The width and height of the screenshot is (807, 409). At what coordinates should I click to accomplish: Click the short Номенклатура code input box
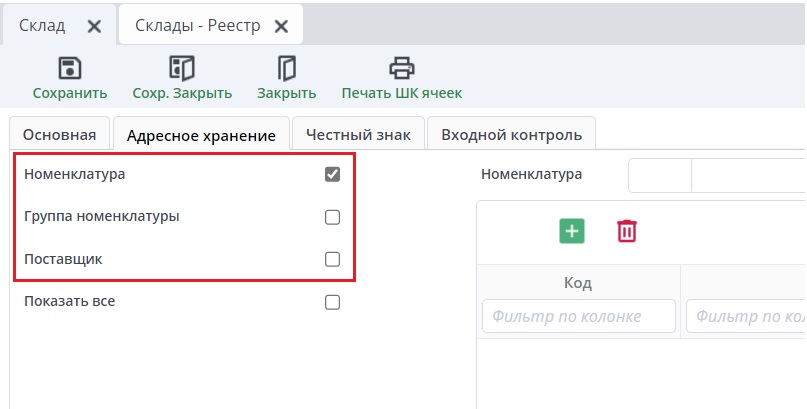point(659,175)
